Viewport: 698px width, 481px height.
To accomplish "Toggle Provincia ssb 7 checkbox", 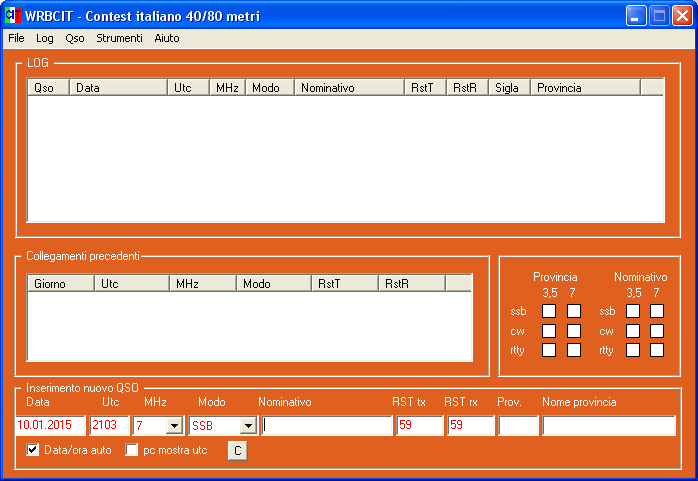I will pos(574,311).
